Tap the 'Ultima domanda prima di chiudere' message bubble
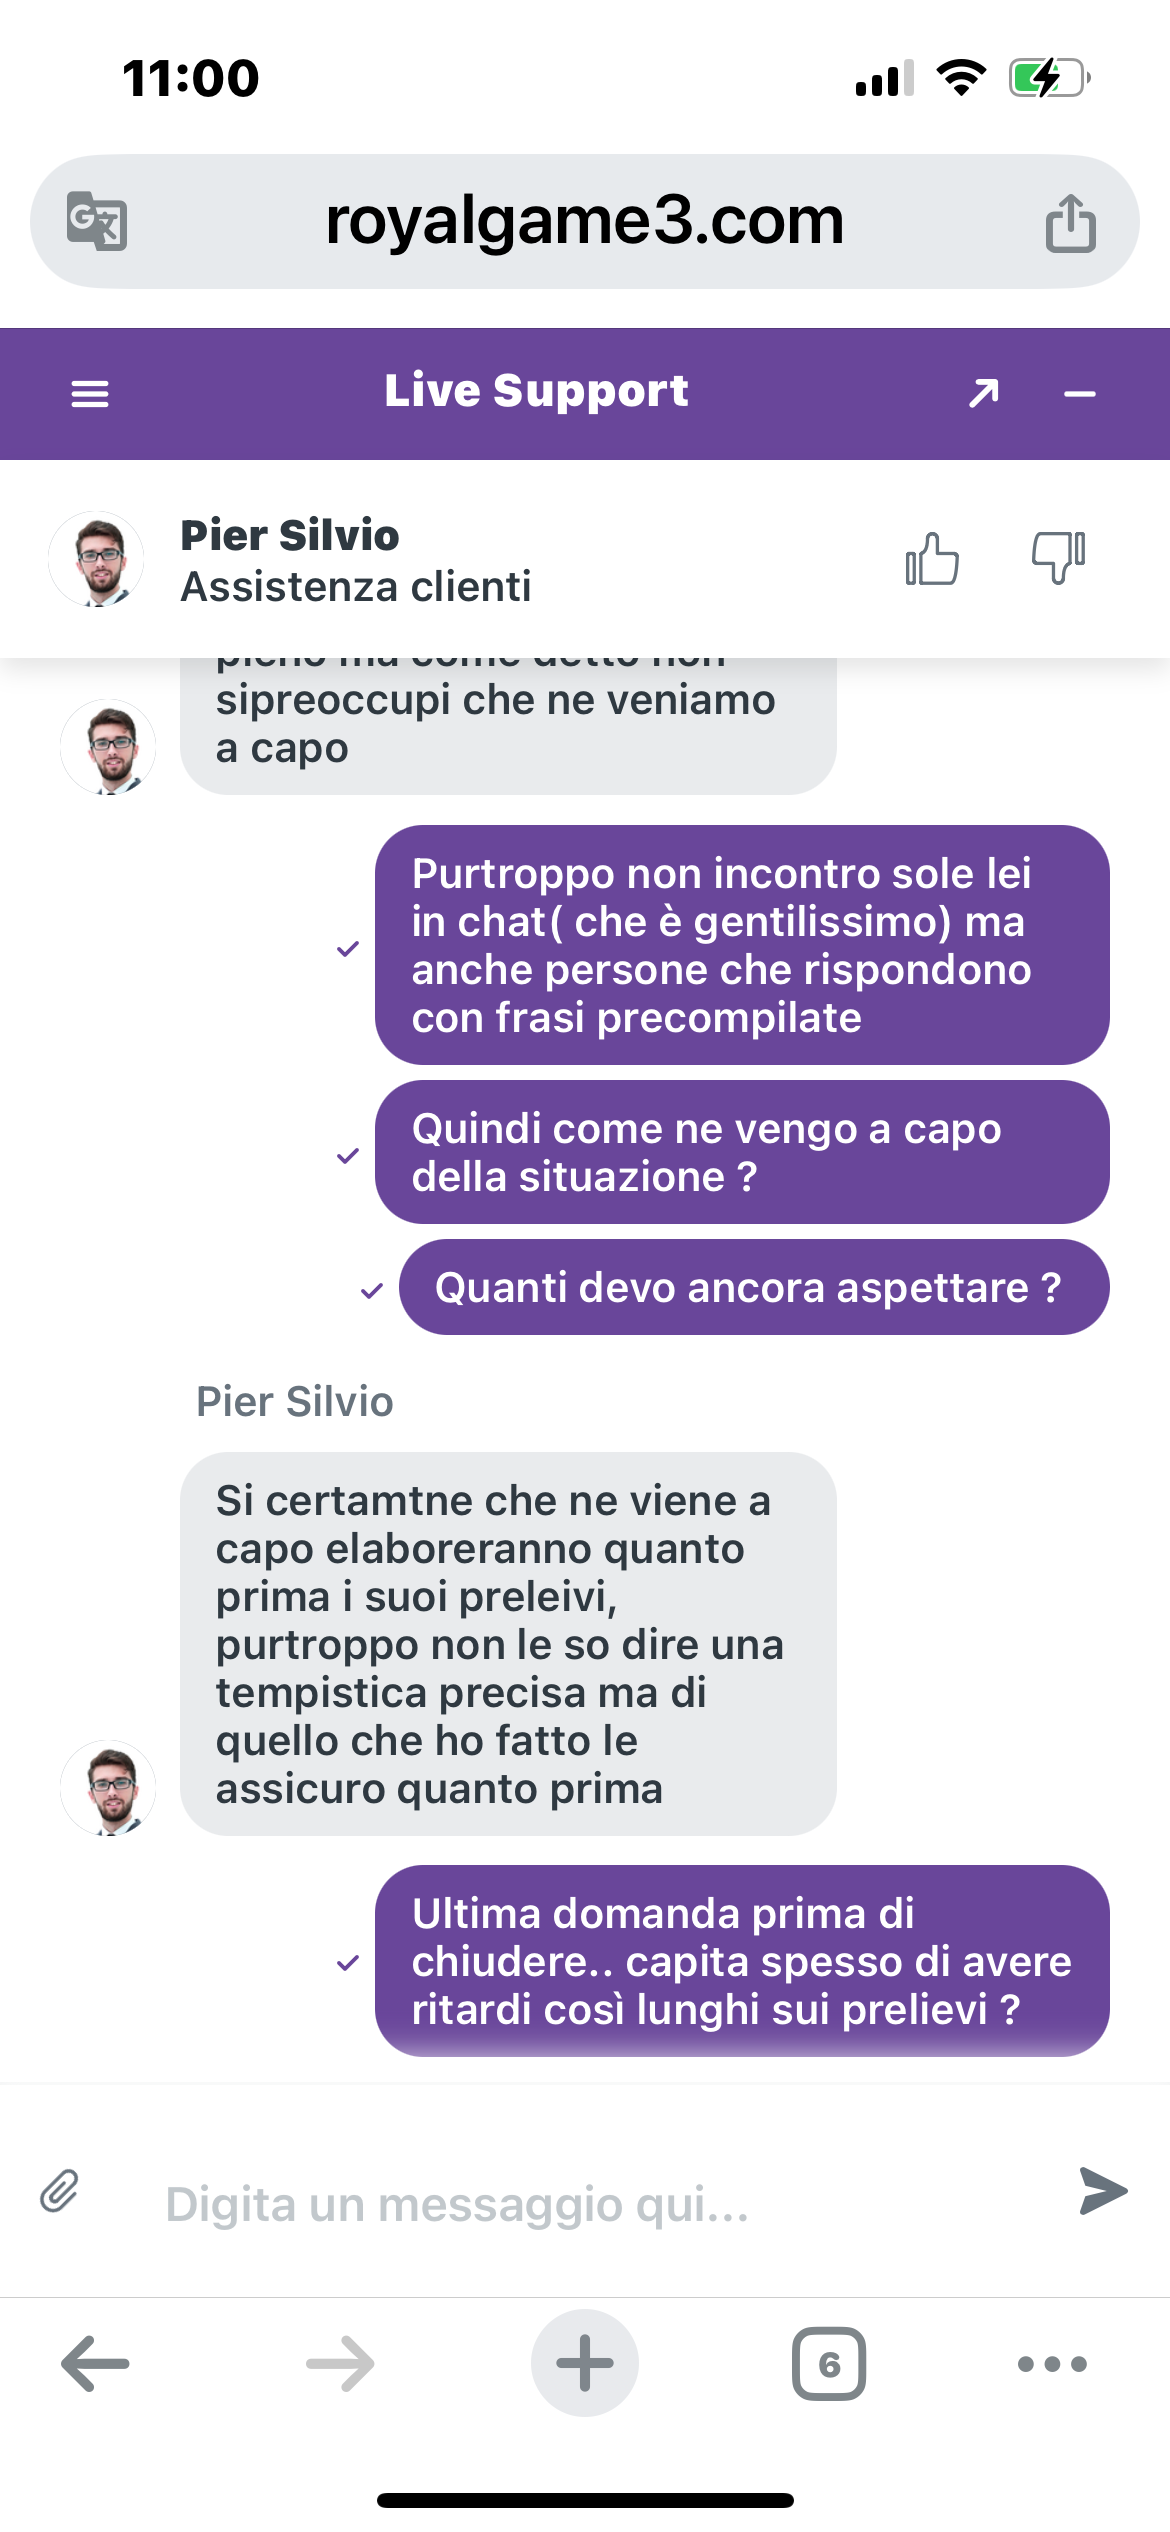 pyautogui.click(x=742, y=1961)
